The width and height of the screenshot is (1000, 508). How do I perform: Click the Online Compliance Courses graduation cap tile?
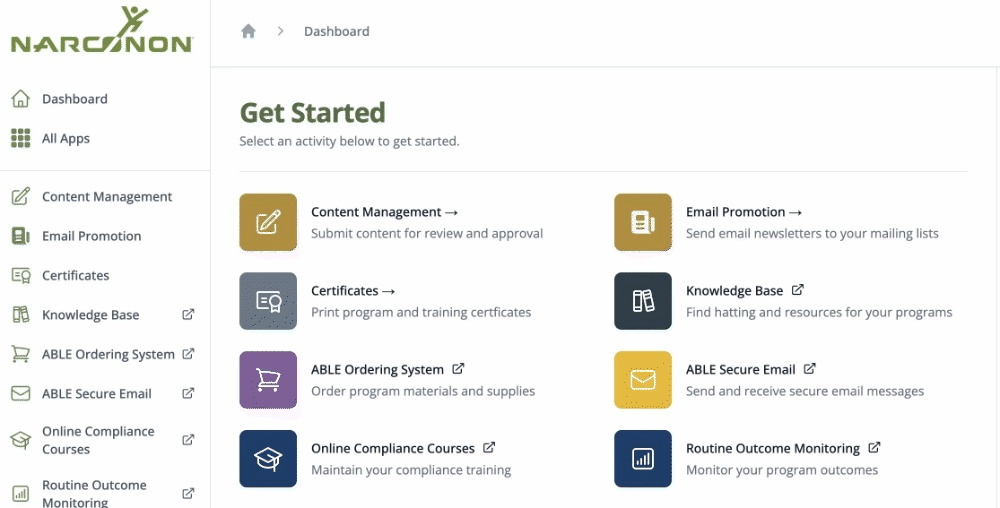coord(268,459)
